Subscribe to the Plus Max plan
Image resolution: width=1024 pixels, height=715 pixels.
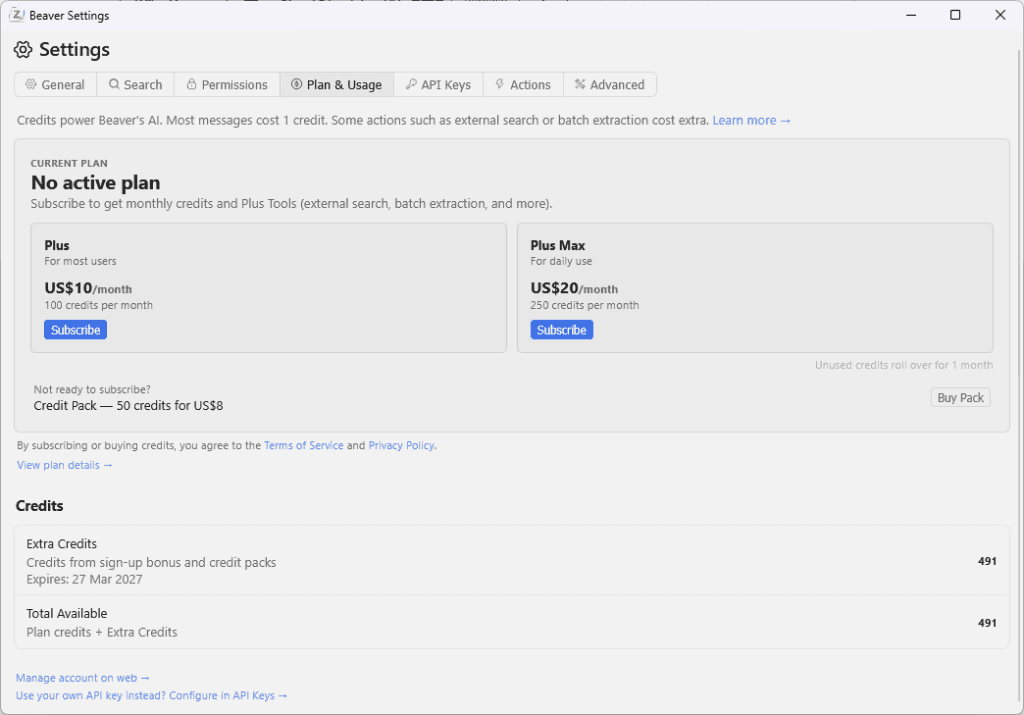click(561, 330)
